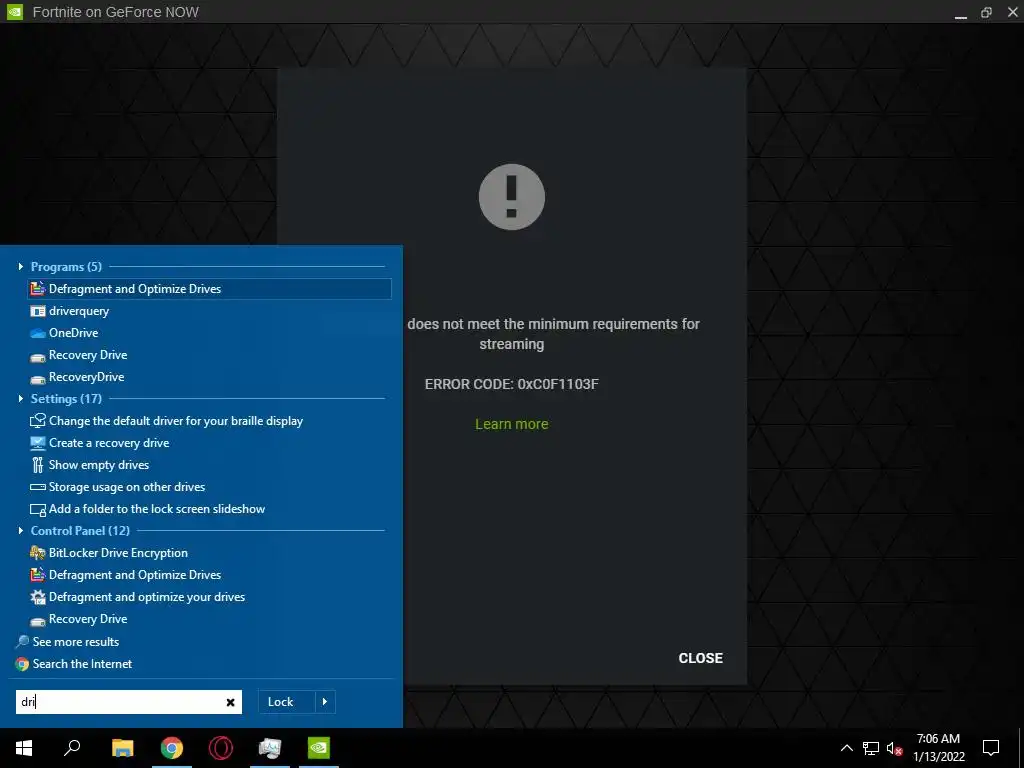Click the braille display setting icon
This screenshot has width=1024, height=768.
click(x=38, y=421)
